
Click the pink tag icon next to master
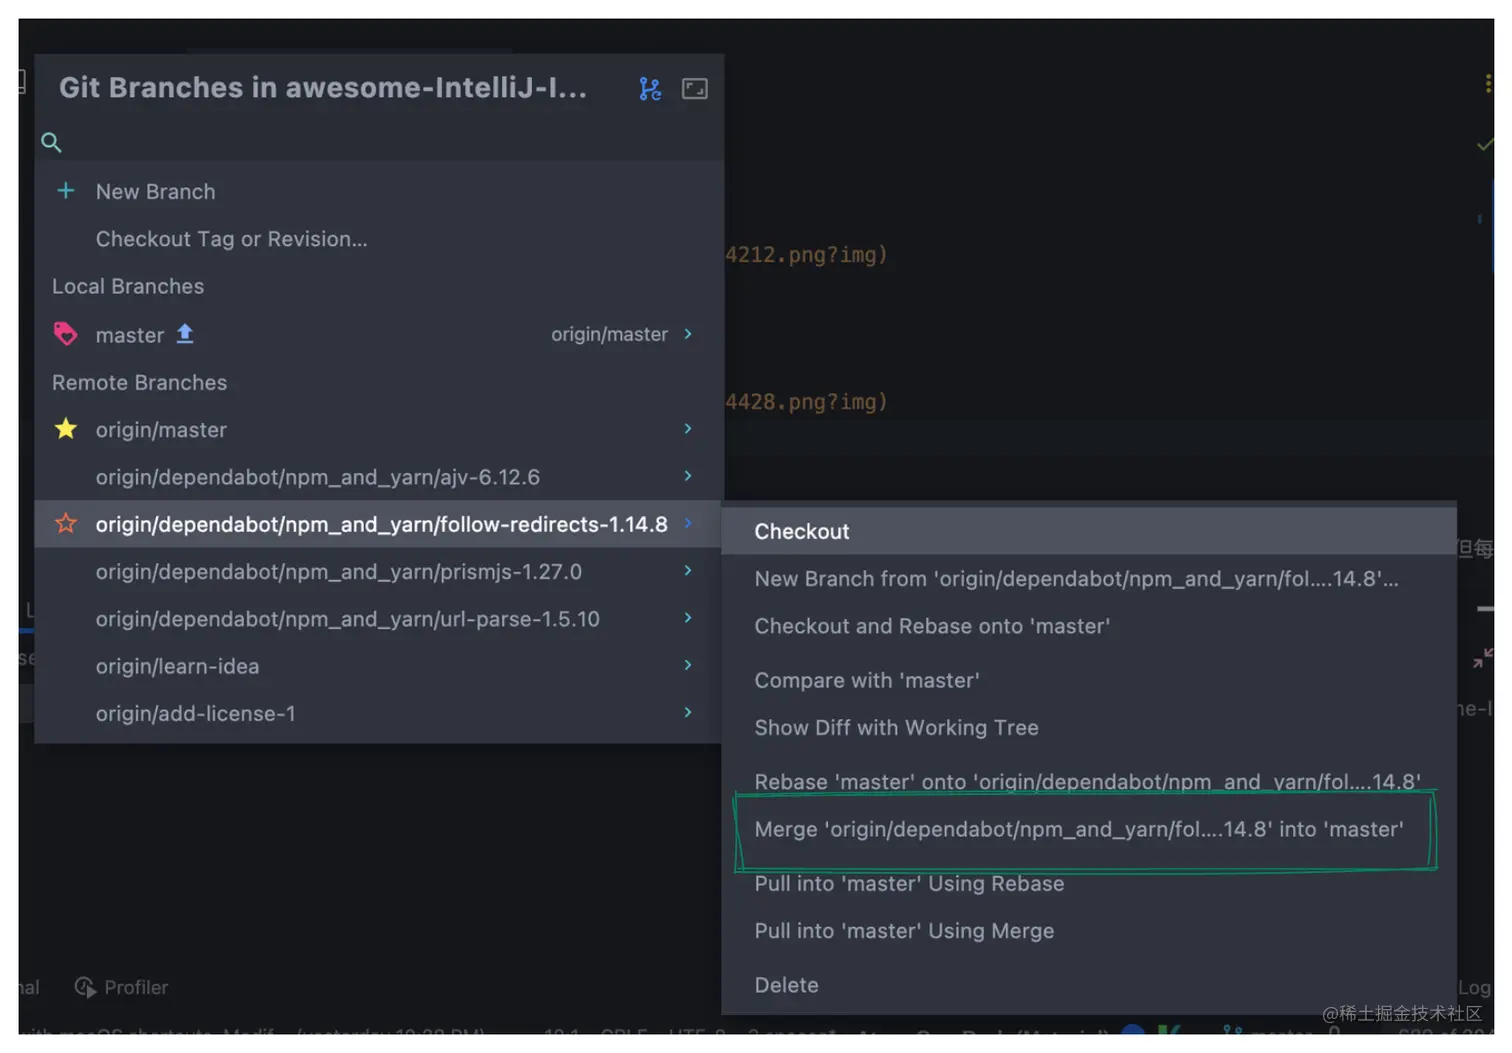click(66, 334)
